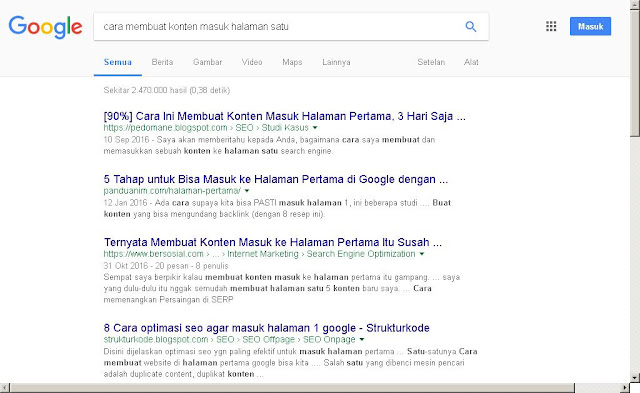This screenshot has width=640, height=393.
Task: Expand dropdown arrow next to bersosial.com URL
Action: pos(422,254)
